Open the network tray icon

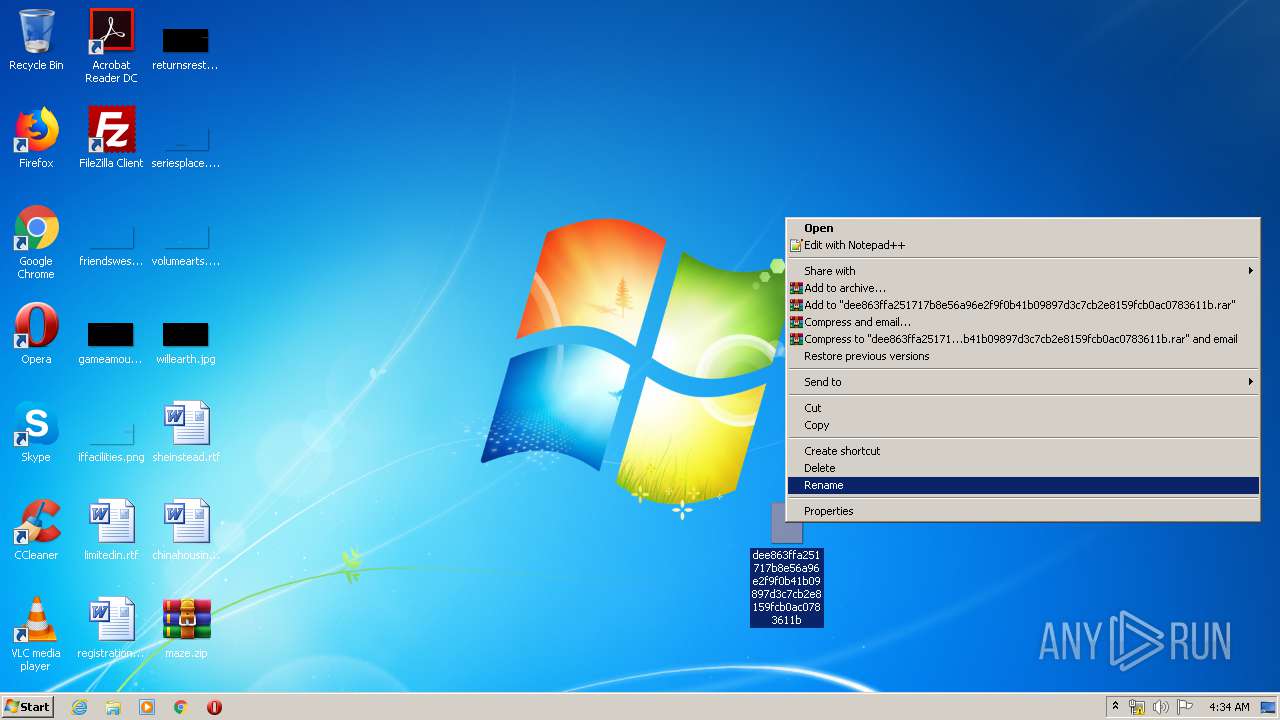pos(1137,707)
